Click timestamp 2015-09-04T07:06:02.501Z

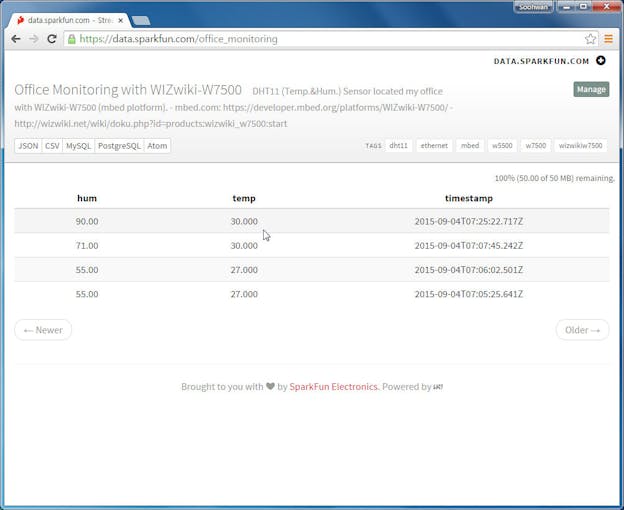469,270
